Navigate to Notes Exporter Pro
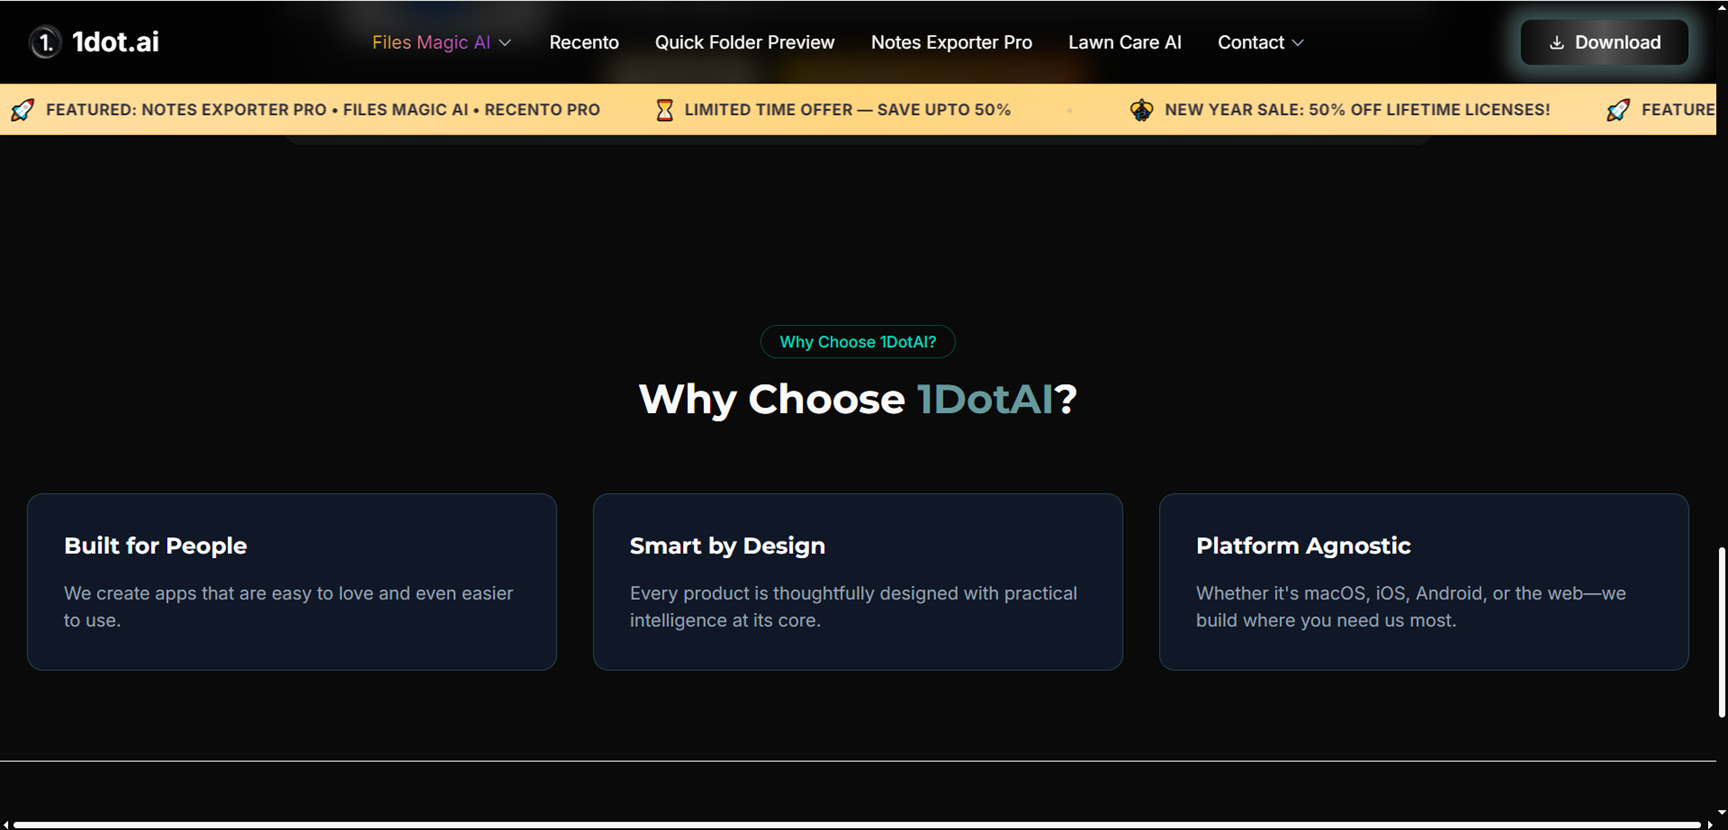The image size is (1728, 830). (951, 42)
